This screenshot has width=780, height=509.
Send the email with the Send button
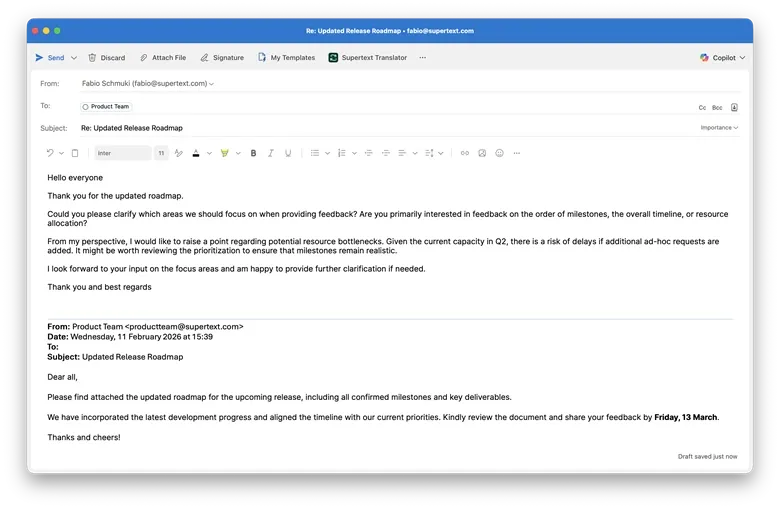(x=50, y=58)
